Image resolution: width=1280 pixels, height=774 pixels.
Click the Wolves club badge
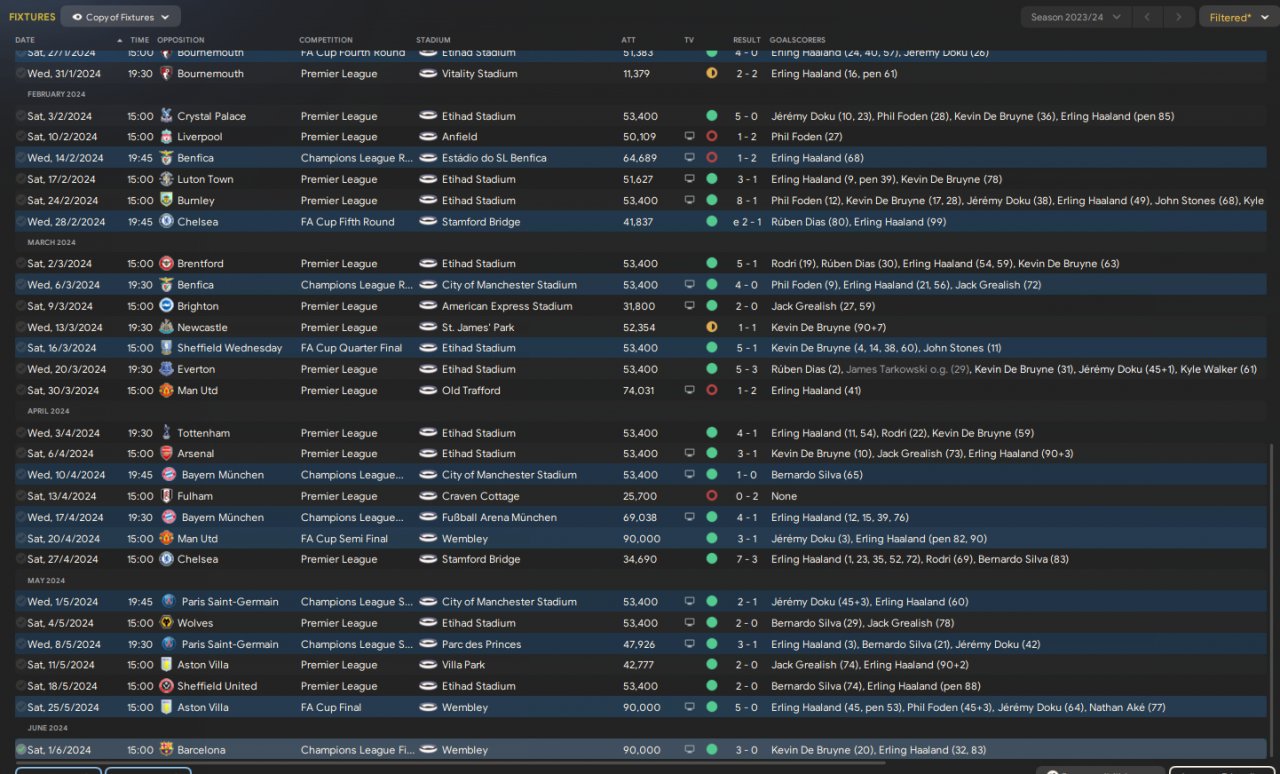coord(166,623)
